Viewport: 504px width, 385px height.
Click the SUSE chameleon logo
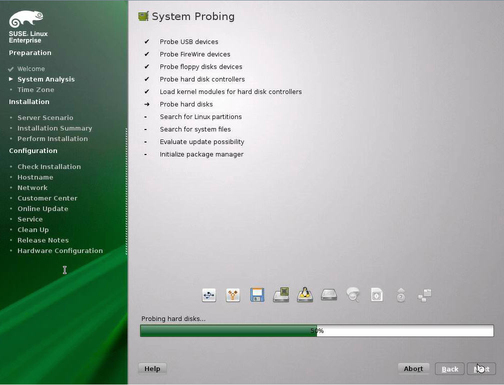(26, 19)
